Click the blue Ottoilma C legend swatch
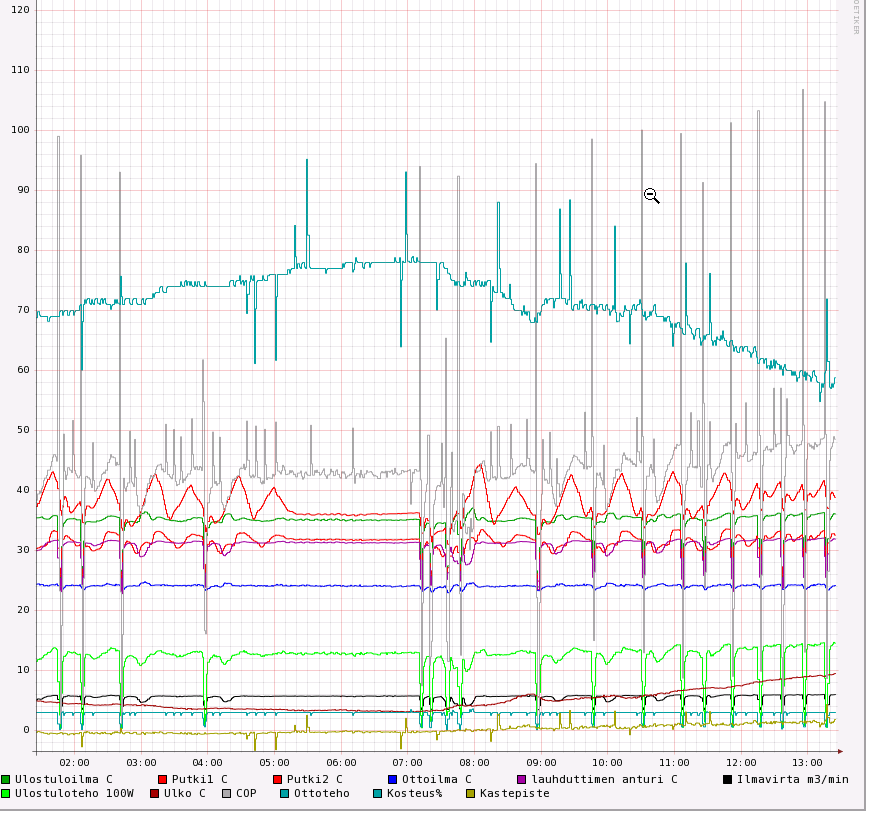Viewport: 869px width, 814px height. point(393,782)
